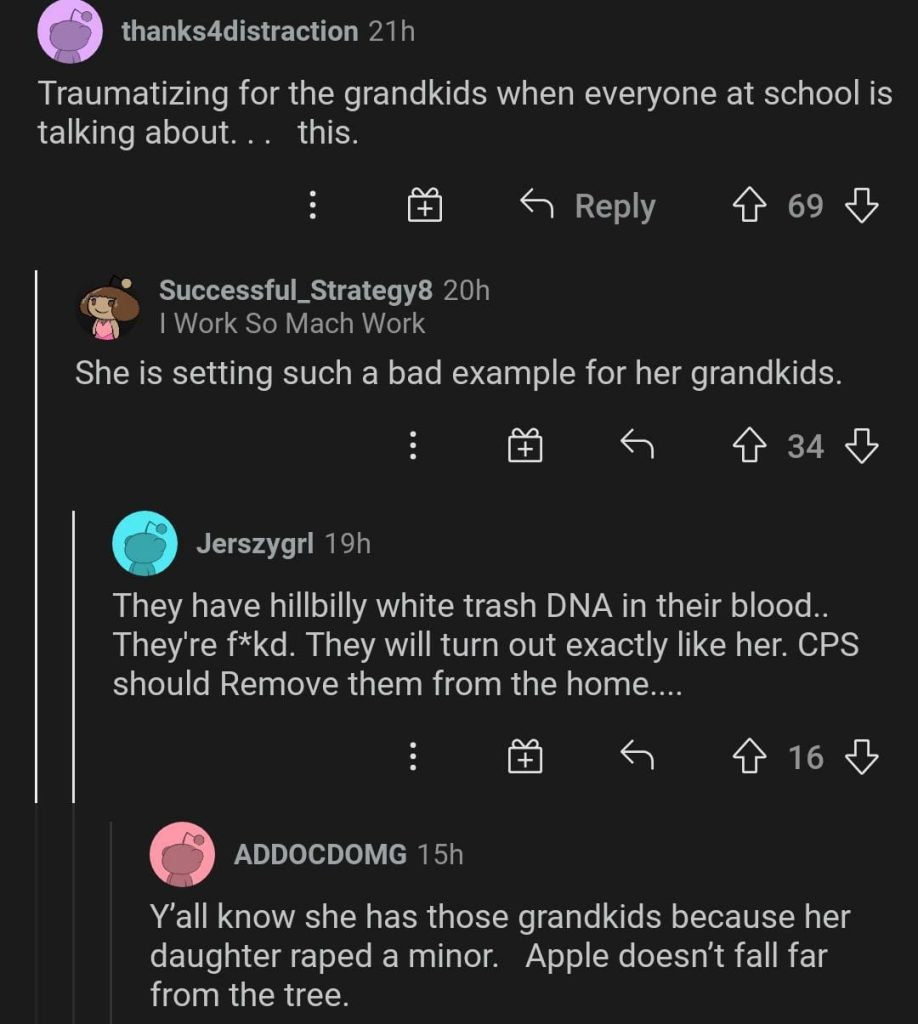Image resolution: width=918 pixels, height=1024 pixels.
Task: Downvote Jerszygrl's comment
Action: [861, 758]
